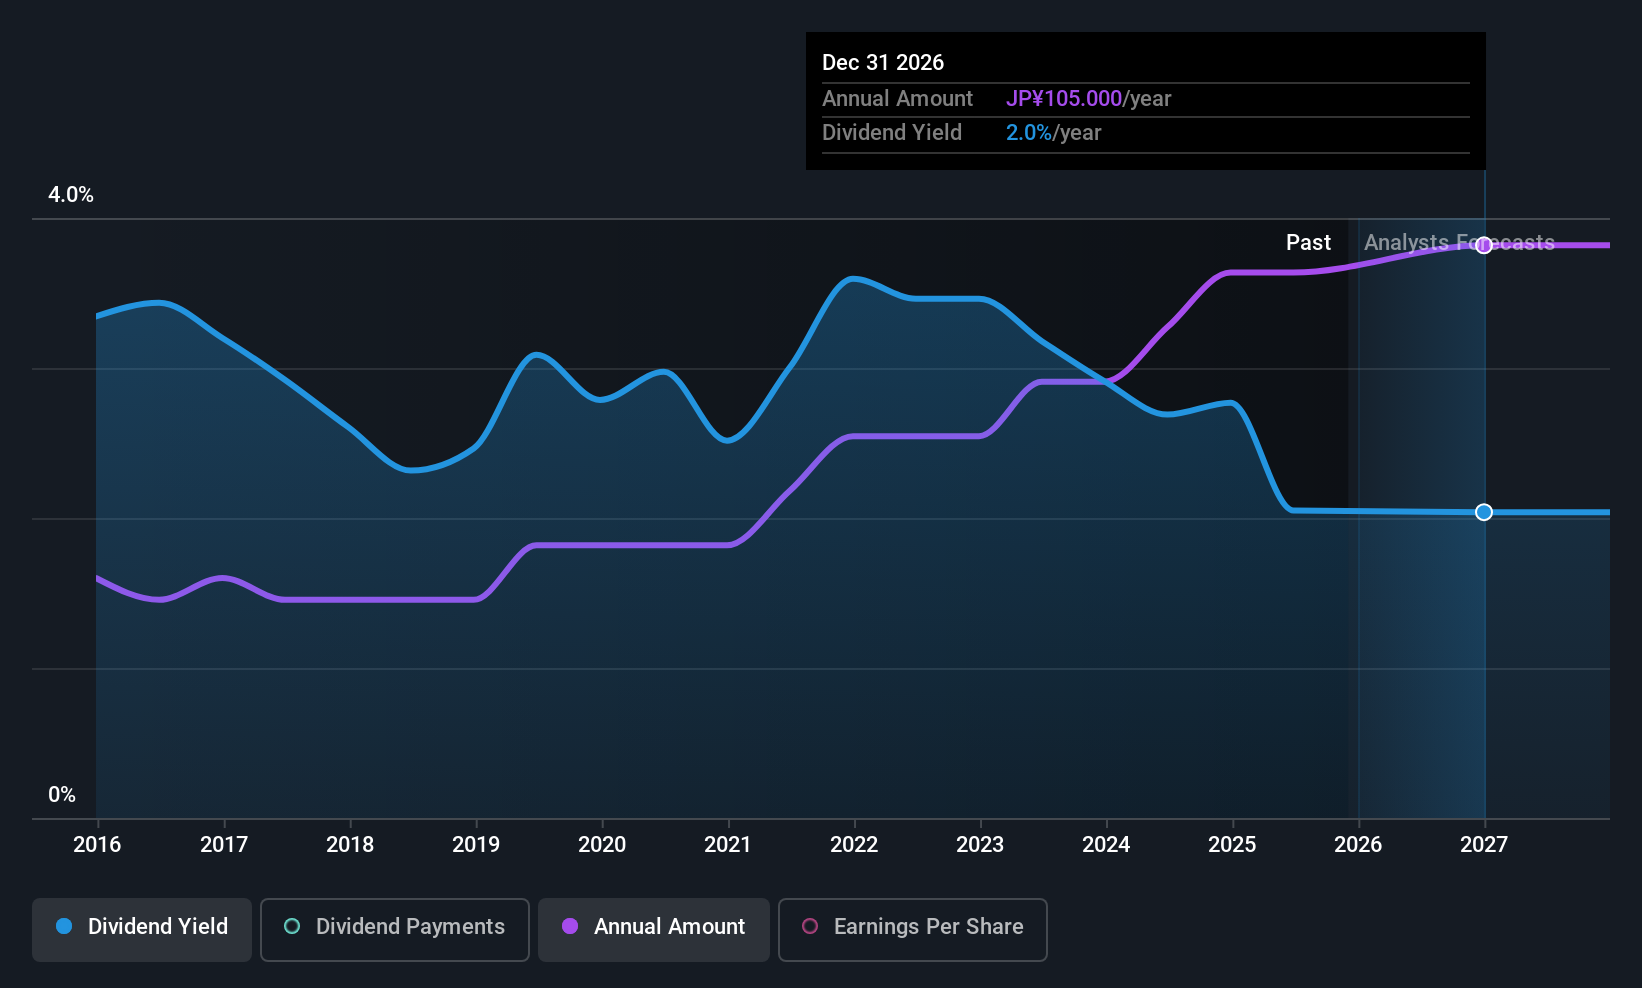This screenshot has height=988, width=1642.
Task: Toggle the Dividend Yield series label
Action: (158, 927)
